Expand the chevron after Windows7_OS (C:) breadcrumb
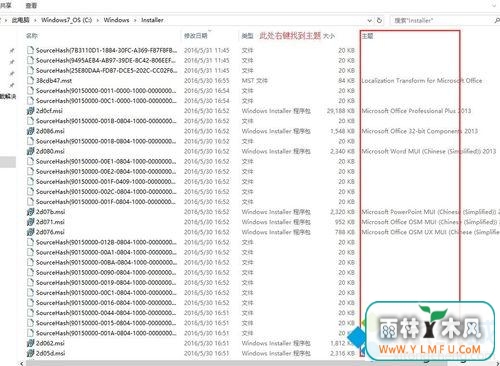 pyautogui.click(x=98, y=20)
